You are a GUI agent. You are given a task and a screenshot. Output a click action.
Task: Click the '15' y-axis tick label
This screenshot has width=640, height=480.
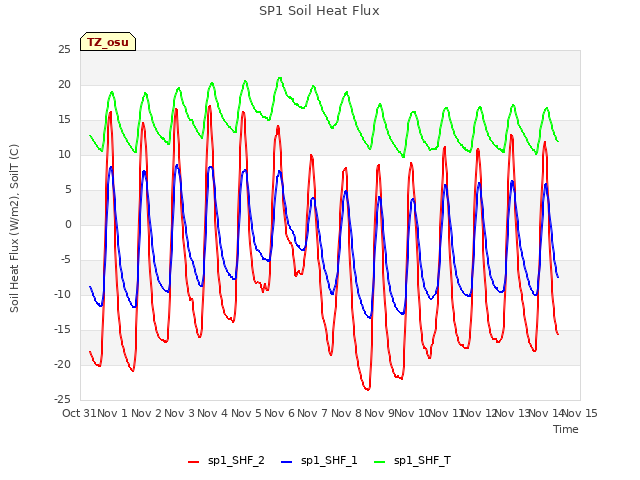click(64, 120)
